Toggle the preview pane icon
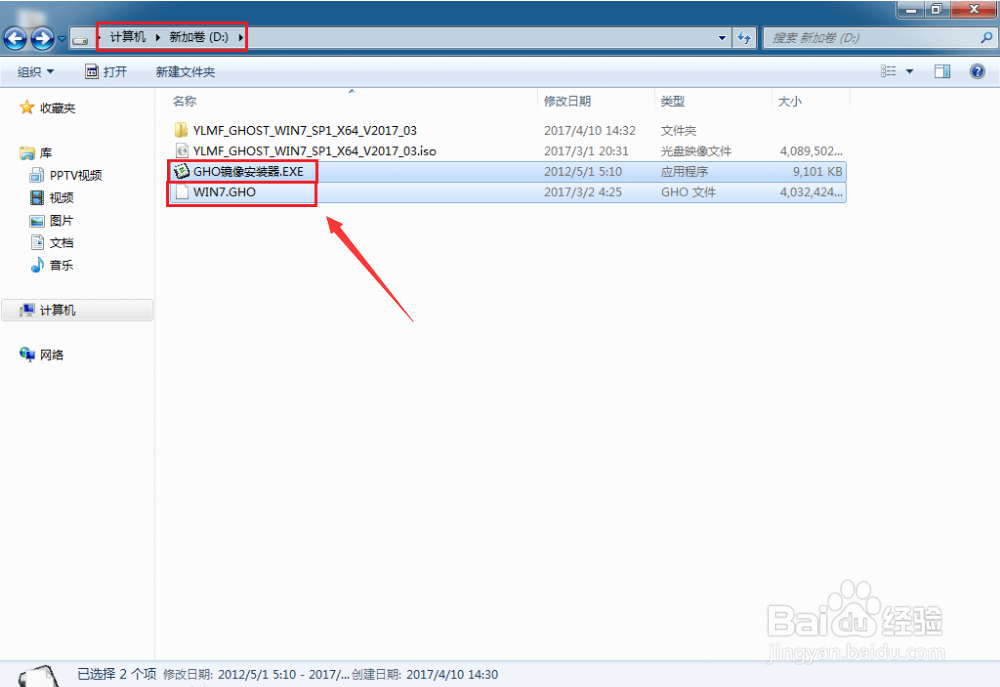Screen dimensions: 1000x687 pos(942,71)
